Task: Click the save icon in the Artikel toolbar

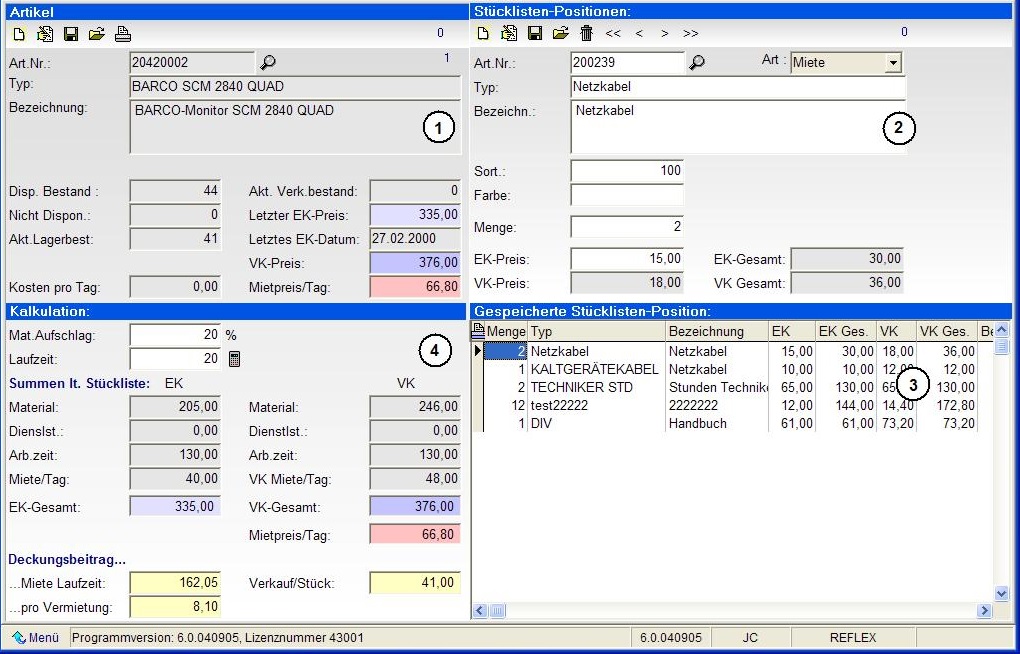Action: (x=71, y=34)
